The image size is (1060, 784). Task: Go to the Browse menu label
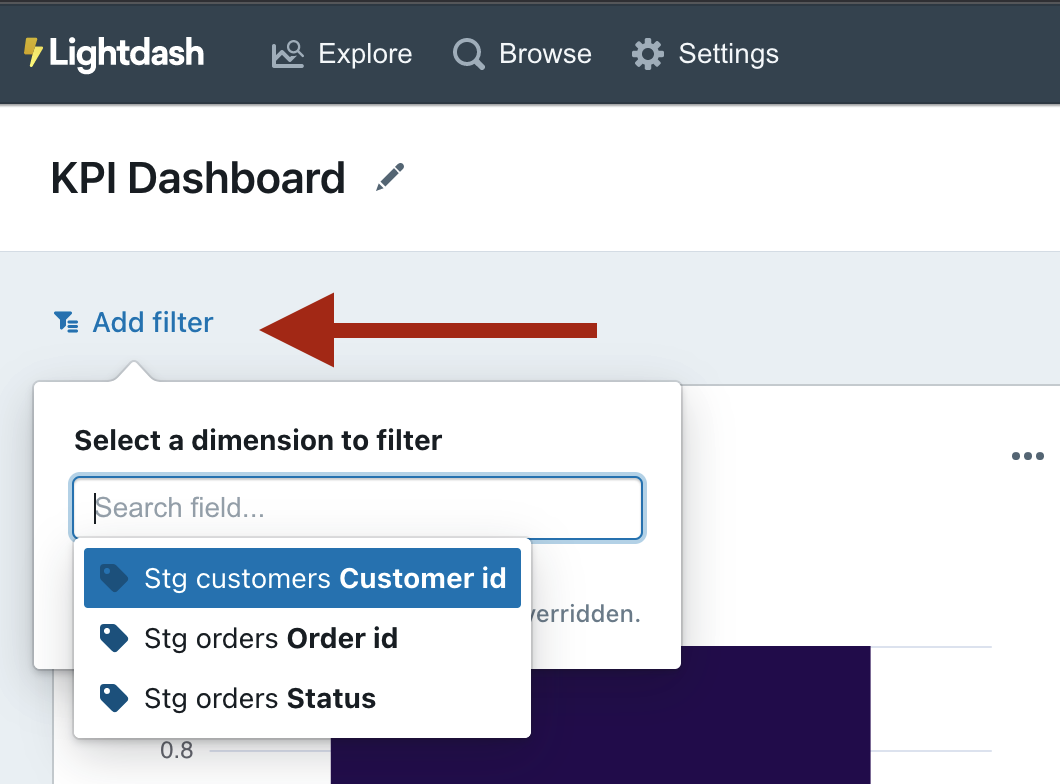pos(545,54)
